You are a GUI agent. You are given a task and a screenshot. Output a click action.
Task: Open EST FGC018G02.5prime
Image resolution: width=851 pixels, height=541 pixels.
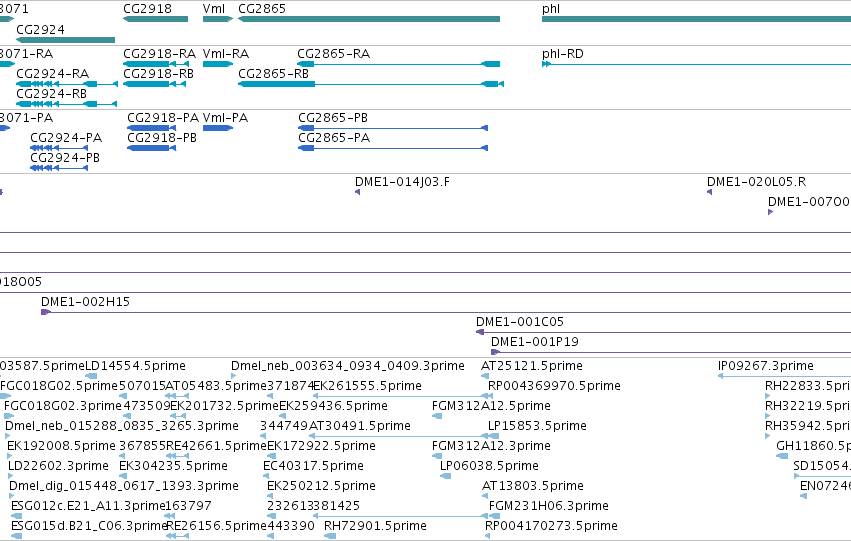[59, 386]
